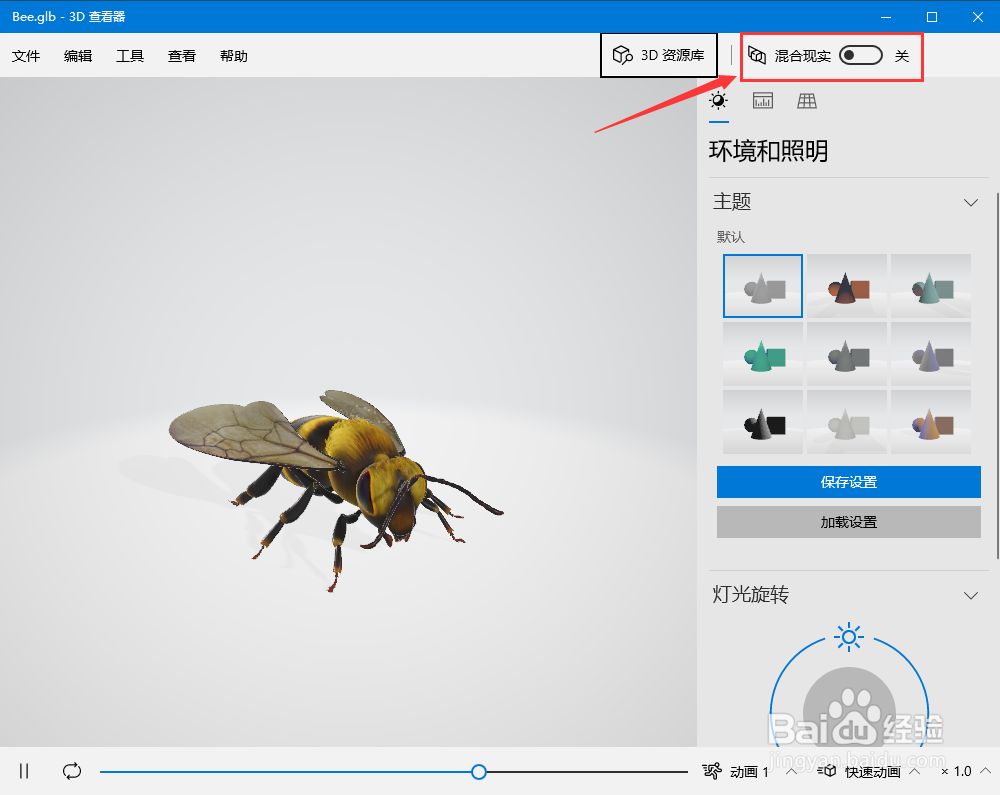The height and width of the screenshot is (795, 1000).
Task: Select the pale white theme thumbnail
Action: [847, 422]
